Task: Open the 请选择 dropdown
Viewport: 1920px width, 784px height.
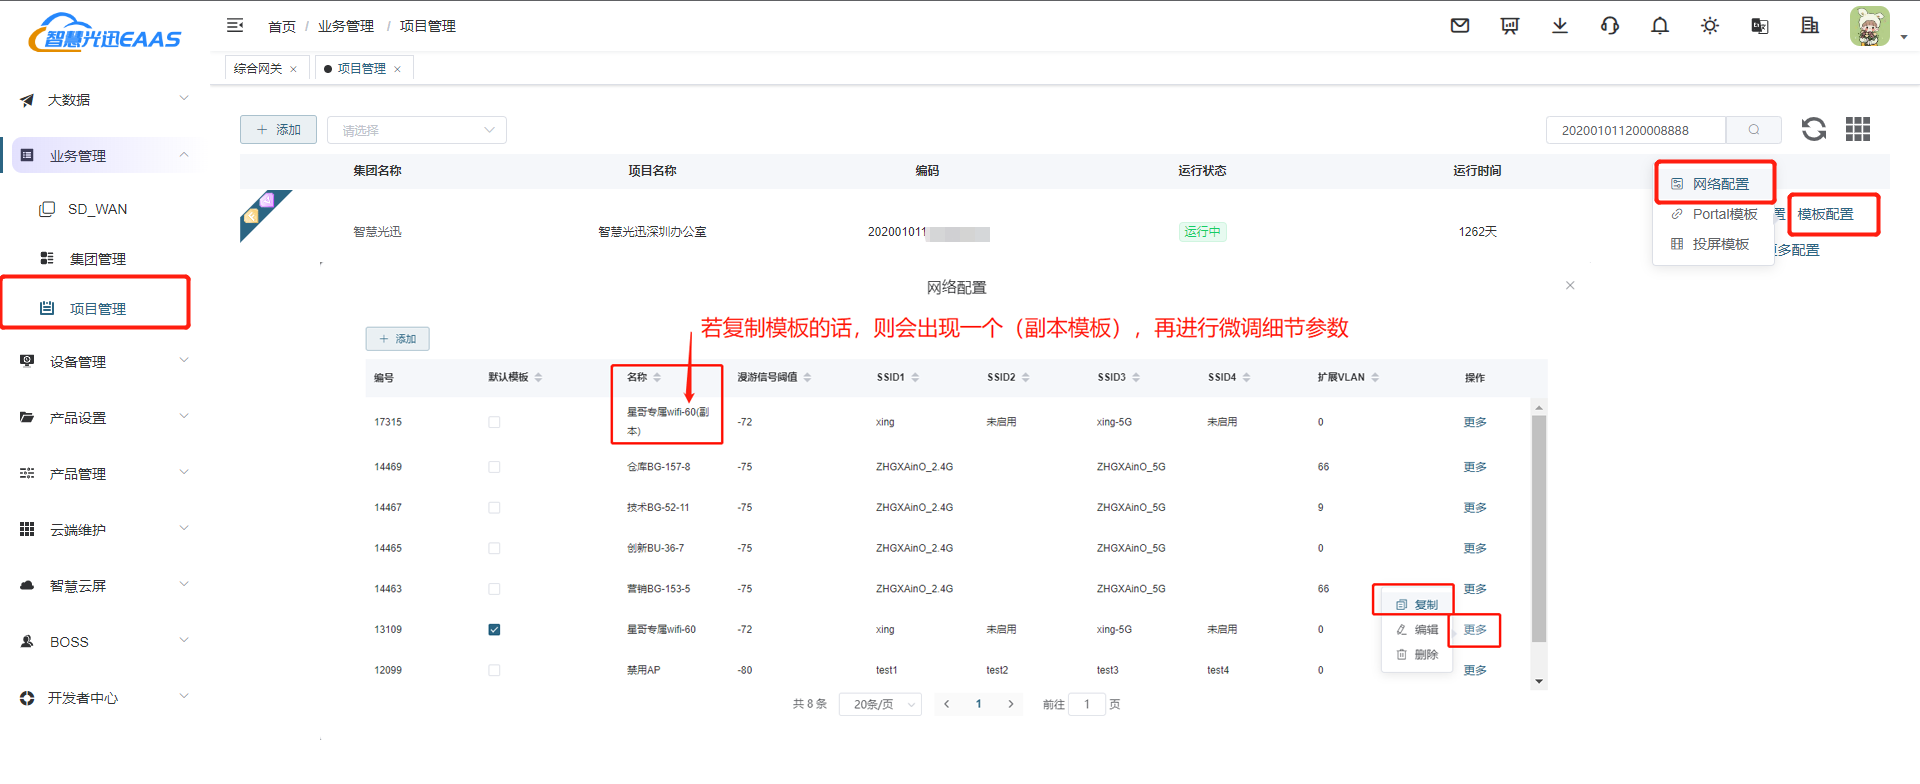Action: (x=417, y=130)
